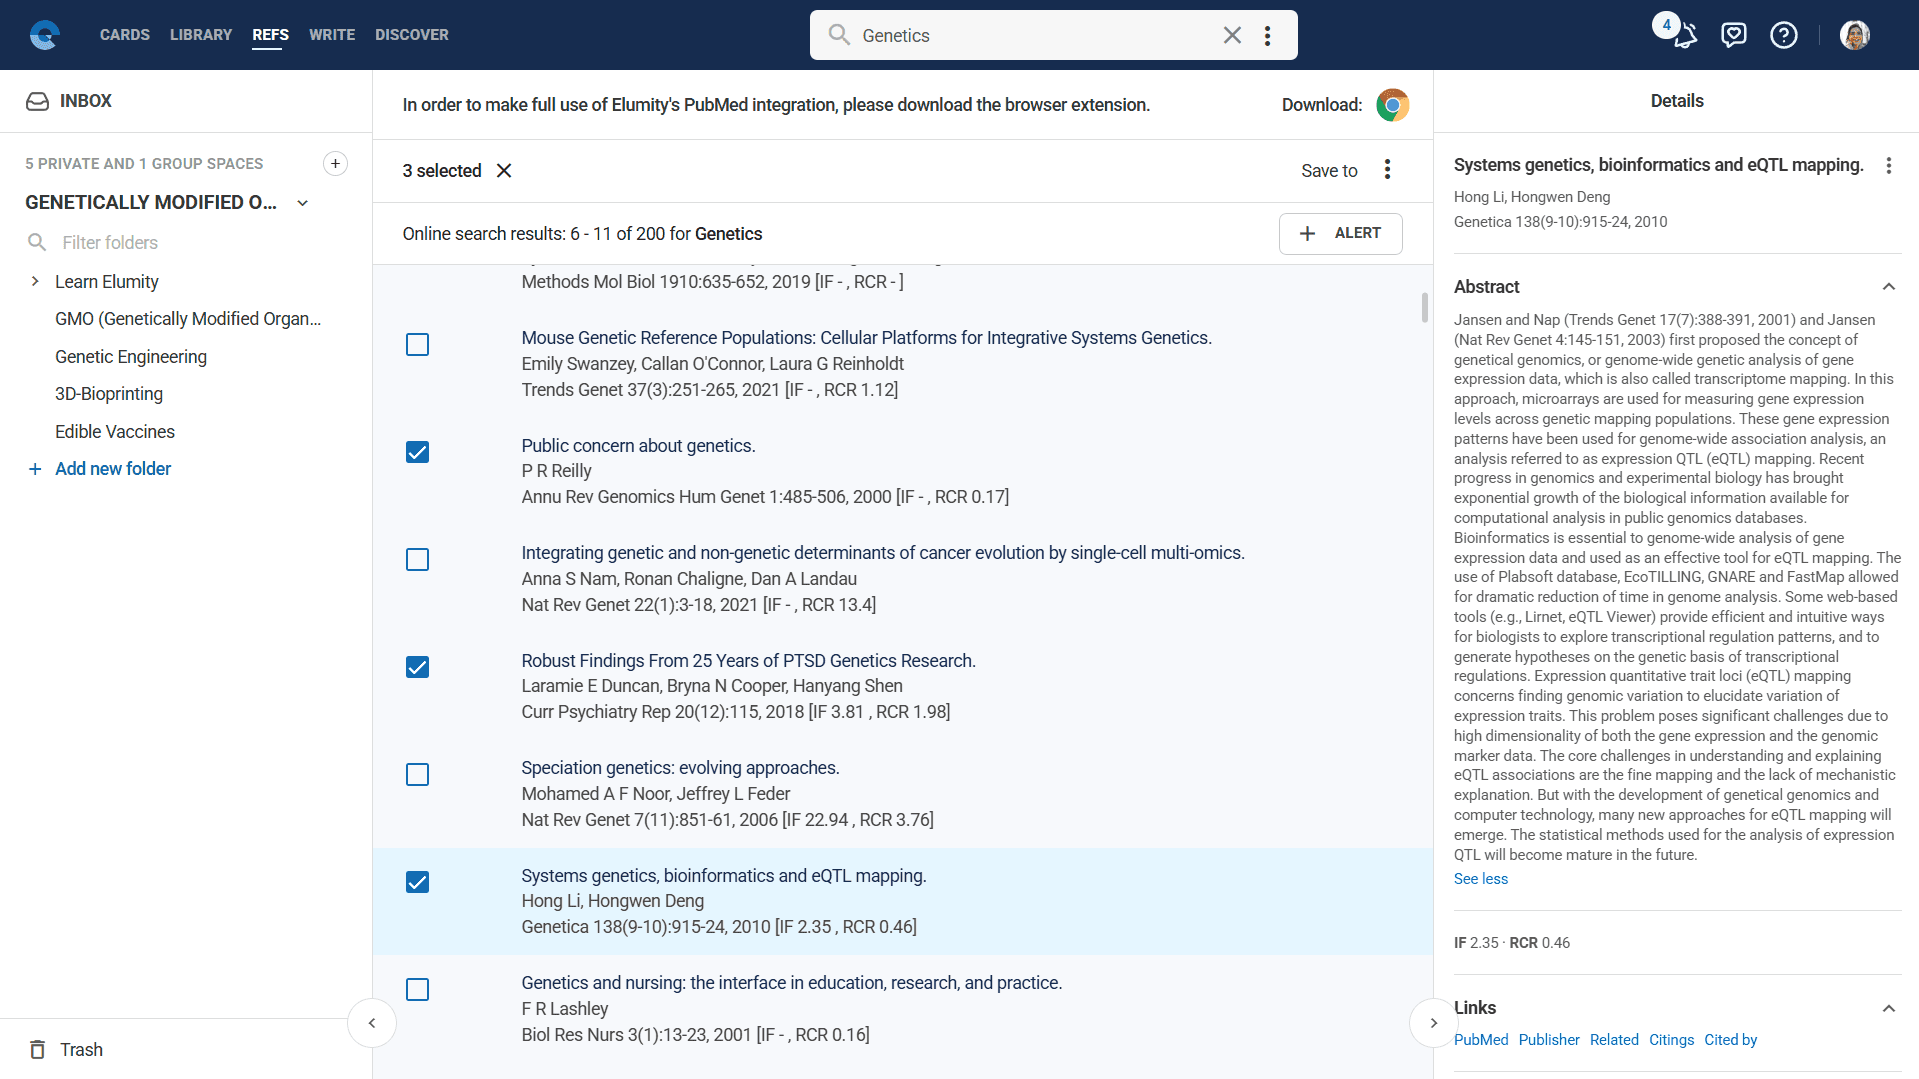Uncheck Public concern about genetics
Image resolution: width=1919 pixels, height=1079 pixels.
tap(417, 452)
